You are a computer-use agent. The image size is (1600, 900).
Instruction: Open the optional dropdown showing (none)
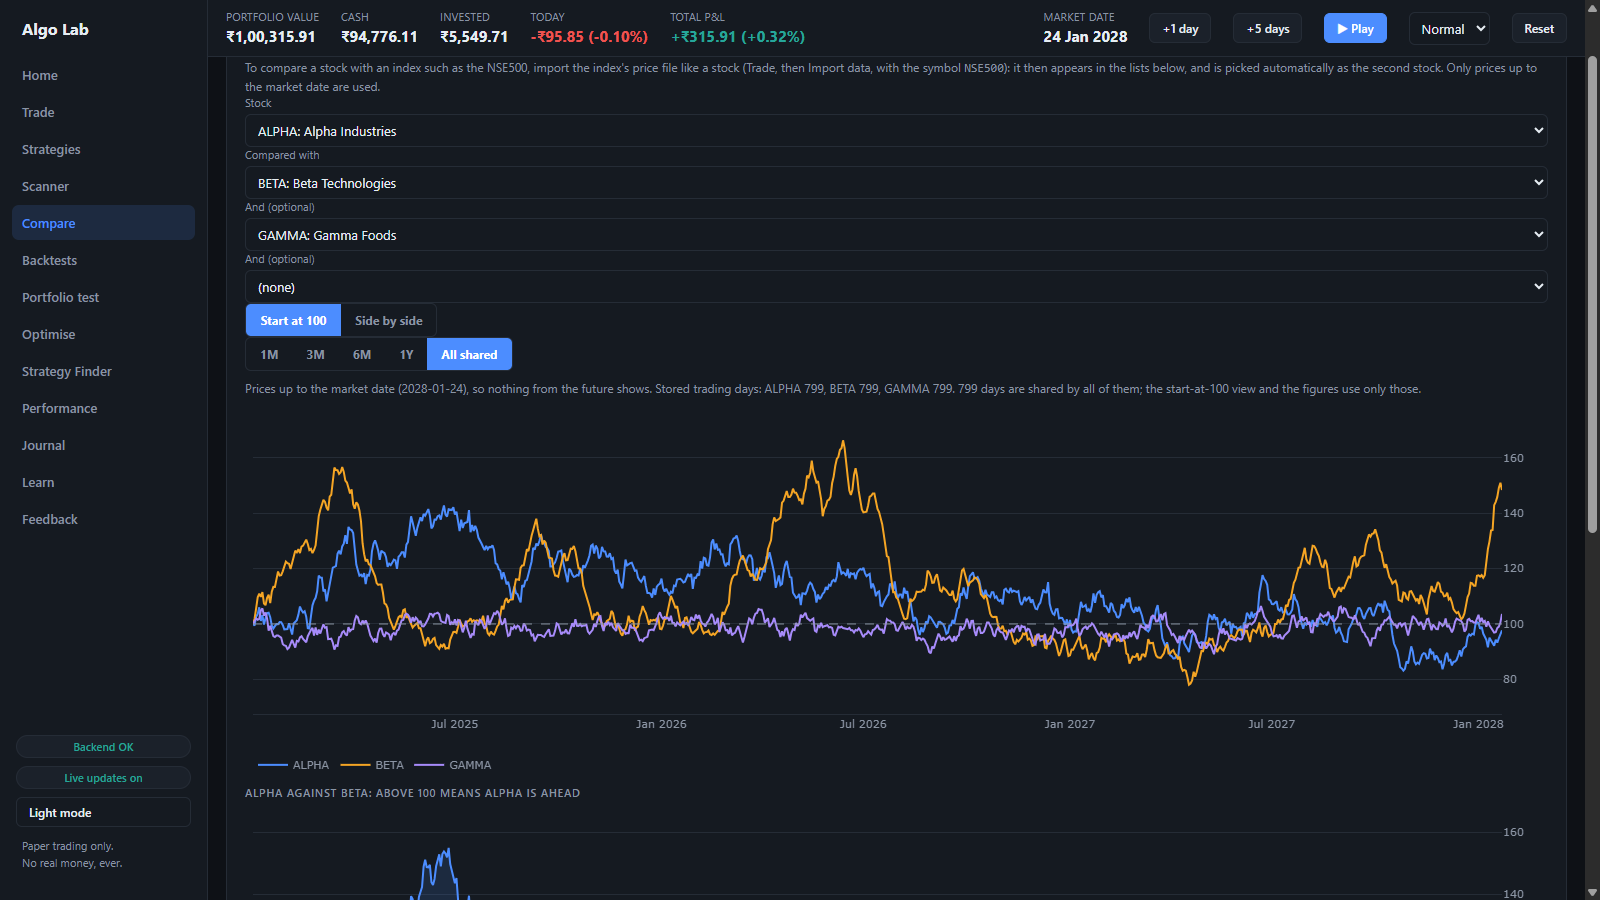[x=896, y=287]
